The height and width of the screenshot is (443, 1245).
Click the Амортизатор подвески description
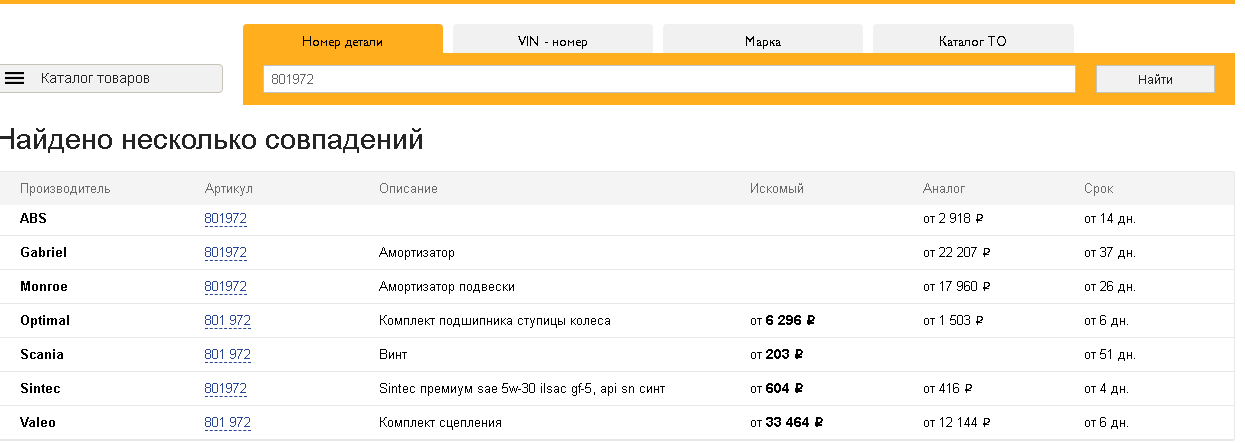pos(447,286)
